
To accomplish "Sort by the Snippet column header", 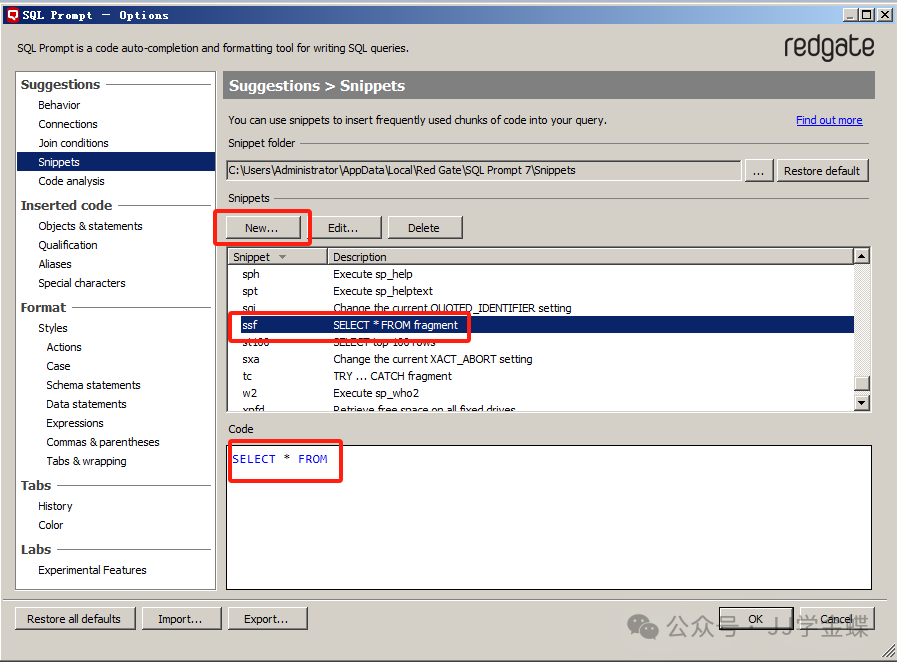I will (277, 257).
